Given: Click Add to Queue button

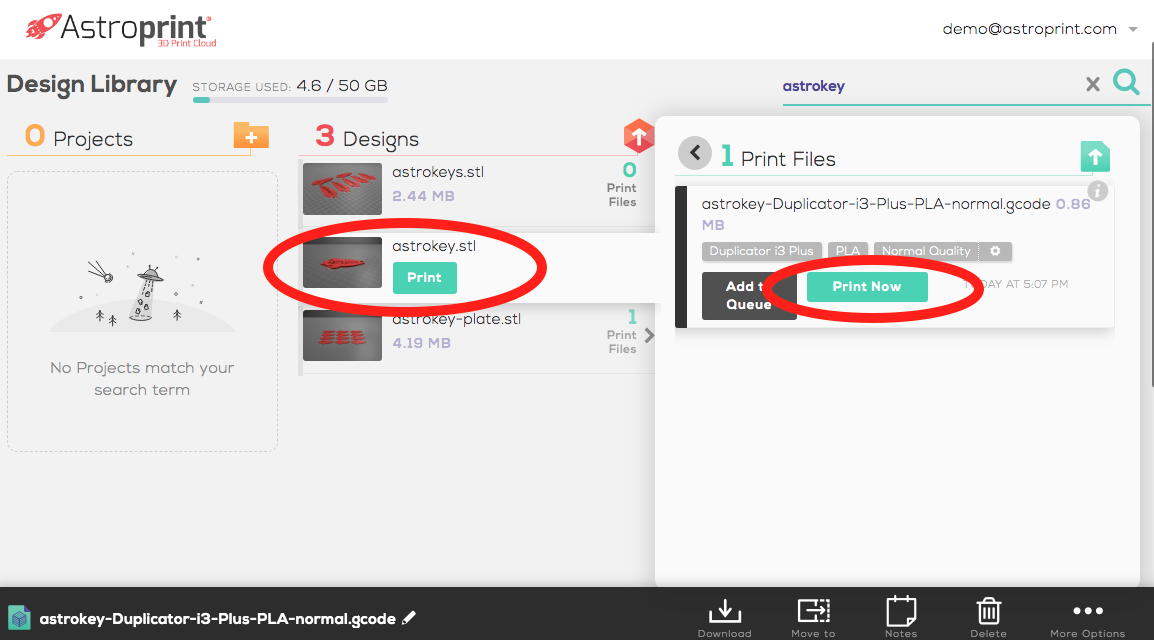Looking at the screenshot, I should (749, 296).
